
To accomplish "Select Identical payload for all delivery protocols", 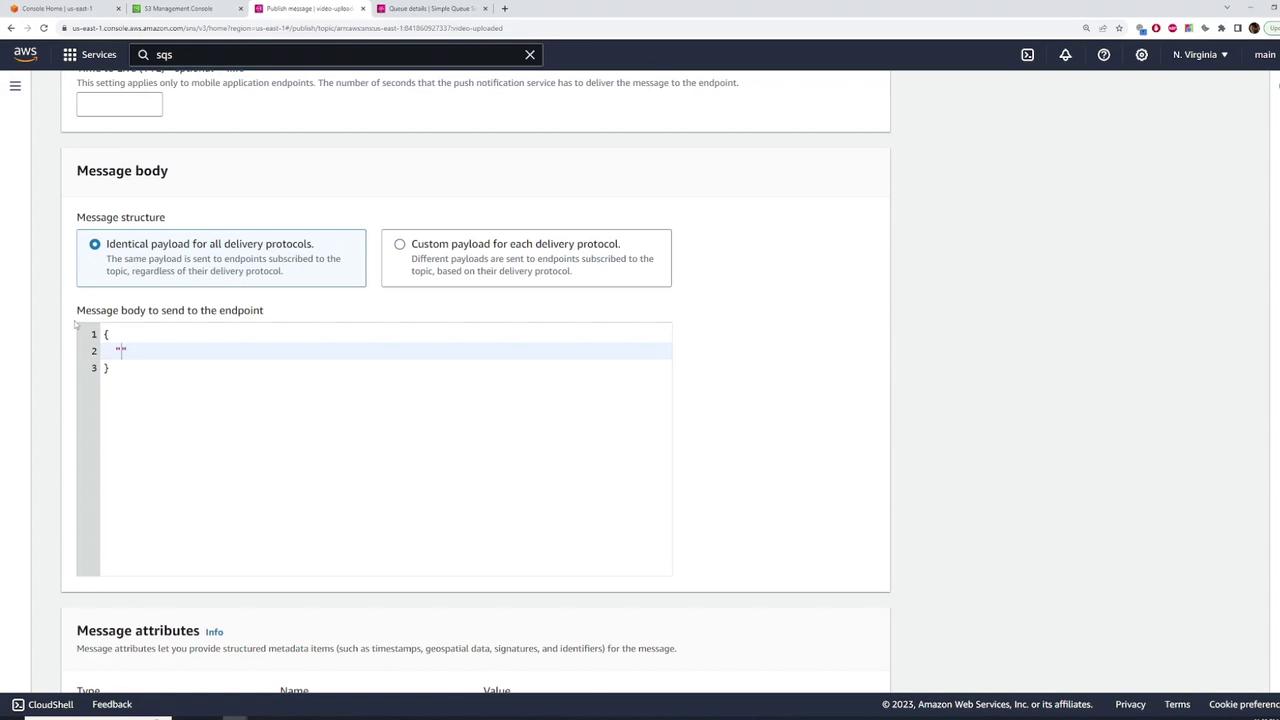I will pos(221,258).
